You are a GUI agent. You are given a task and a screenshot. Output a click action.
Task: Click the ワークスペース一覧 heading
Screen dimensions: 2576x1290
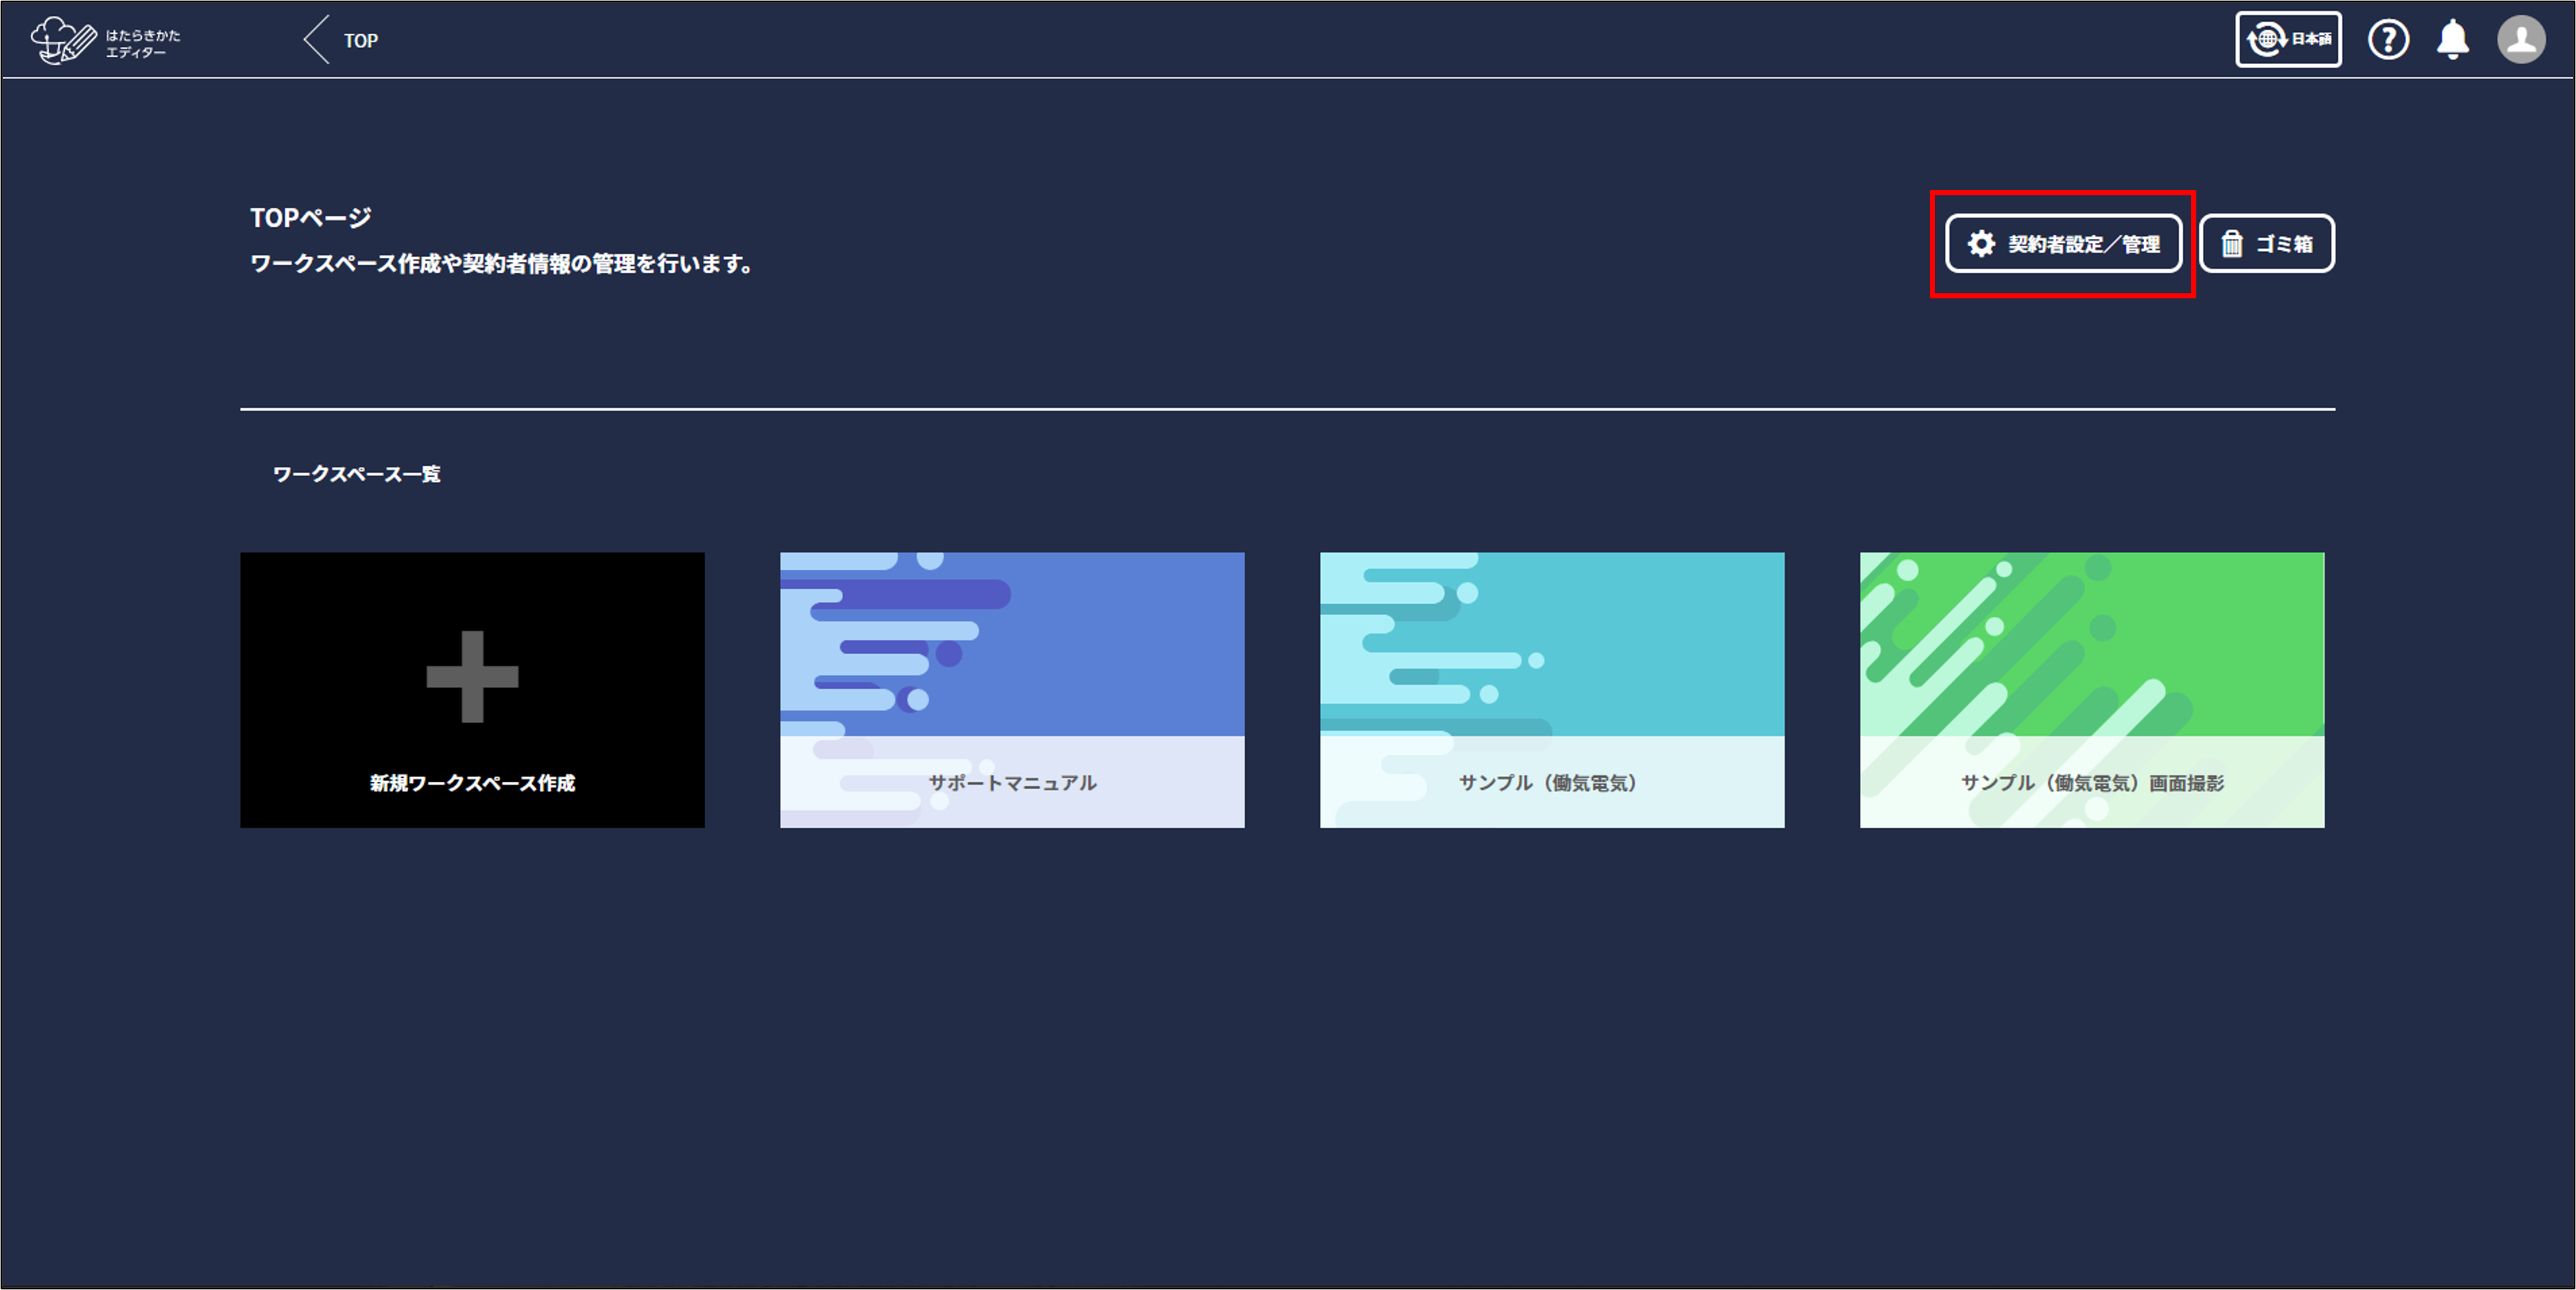tap(357, 474)
